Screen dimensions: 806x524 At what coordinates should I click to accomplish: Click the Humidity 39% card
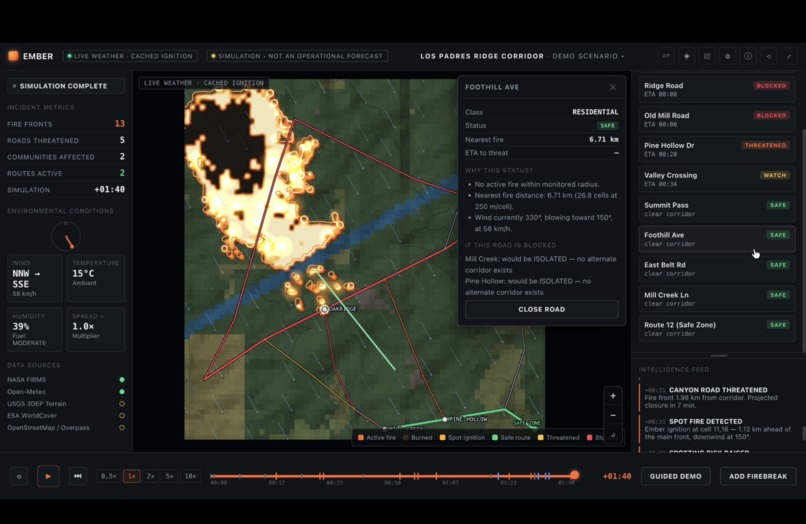[x=34, y=329]
